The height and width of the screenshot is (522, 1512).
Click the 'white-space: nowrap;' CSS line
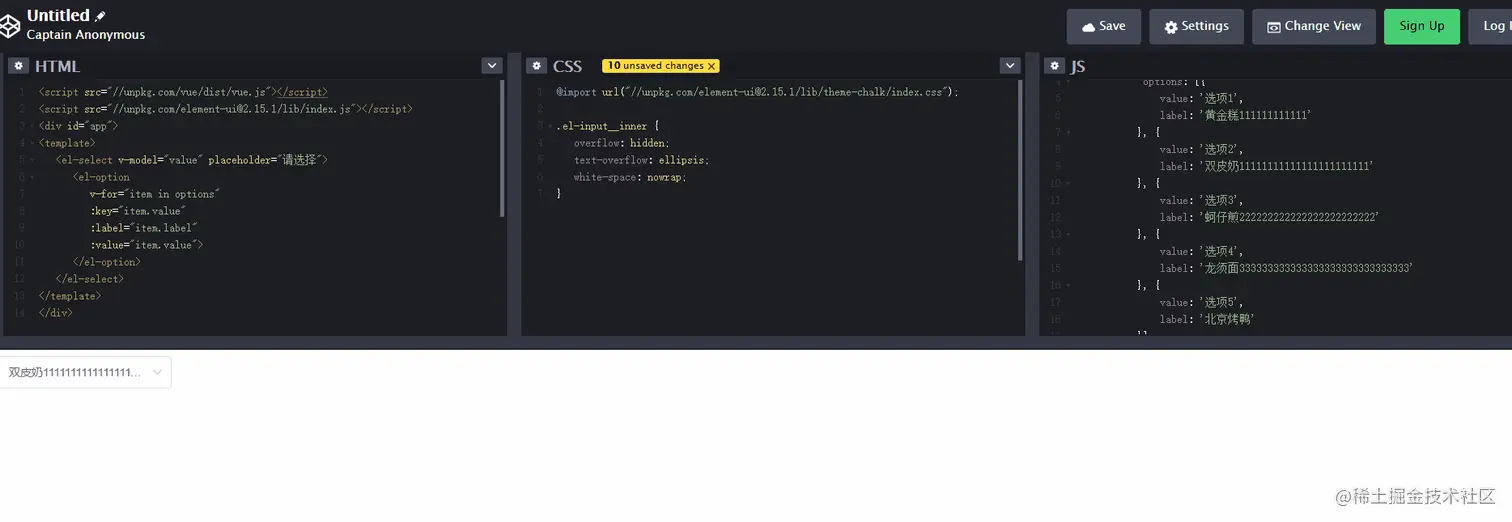(x=630, y=177)
